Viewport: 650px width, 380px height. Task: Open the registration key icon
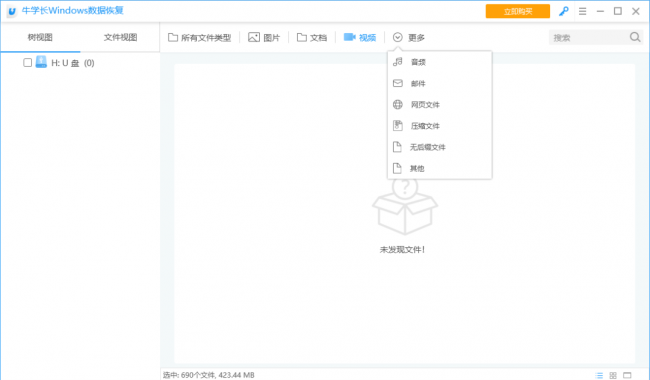pyautogui.click(x=563, y=12)
